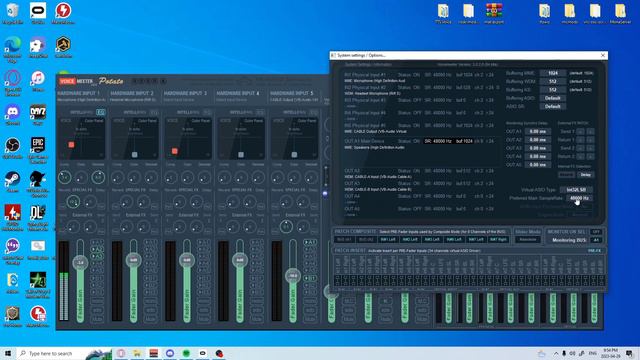Change the Monitoring BUS A1 selector

(596, 240)
